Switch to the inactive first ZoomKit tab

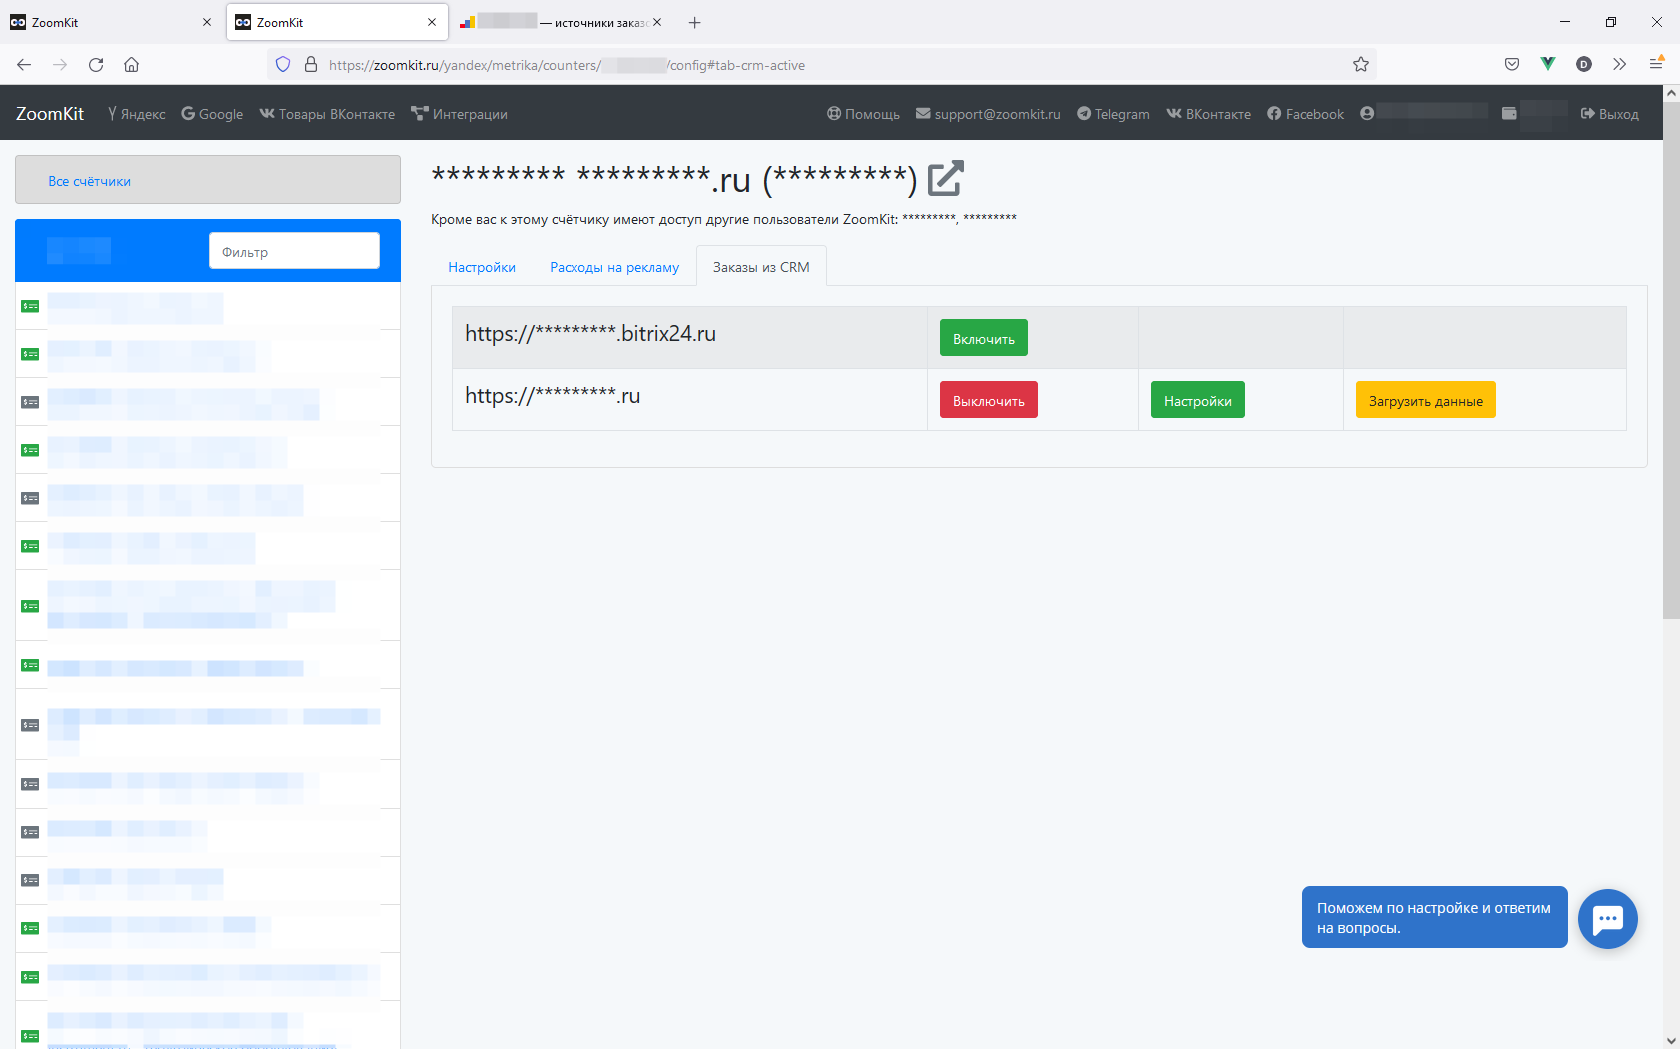(x=110, y=22)
